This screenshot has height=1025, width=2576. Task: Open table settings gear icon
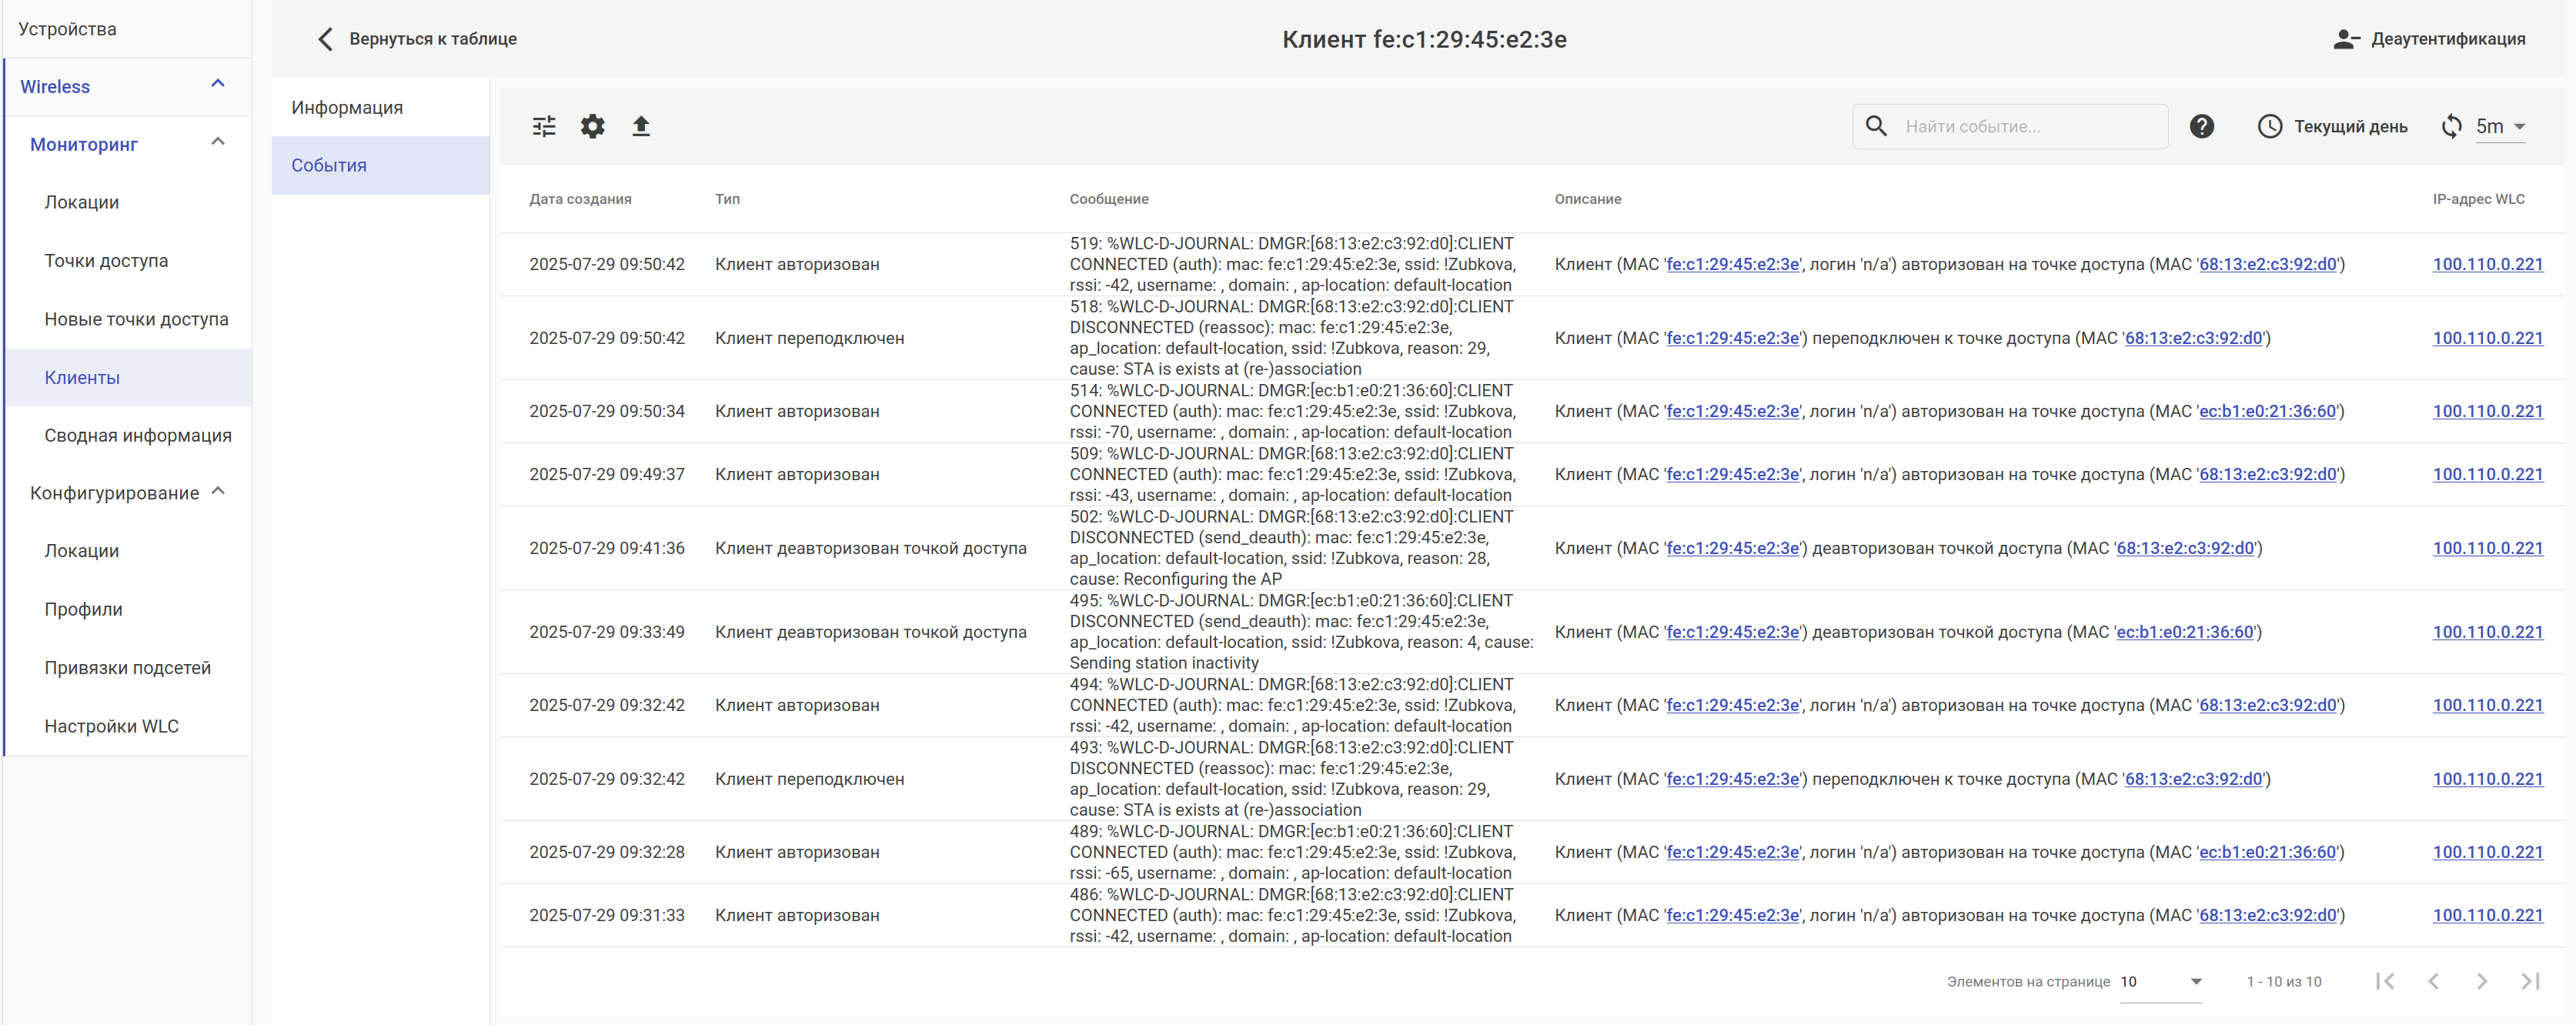(x=593, y=126)
